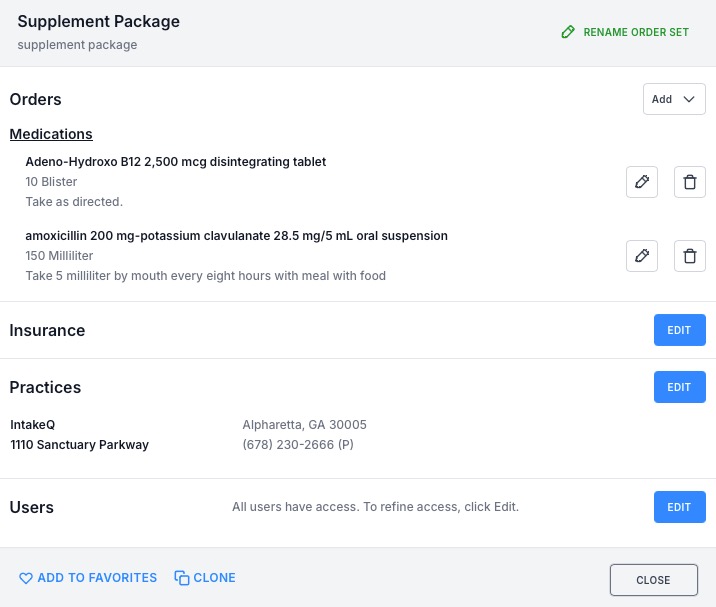The height and width of the screenshot is (607, 716).
Task: Edit Users access settings
Action: click(x=679, y=507)
